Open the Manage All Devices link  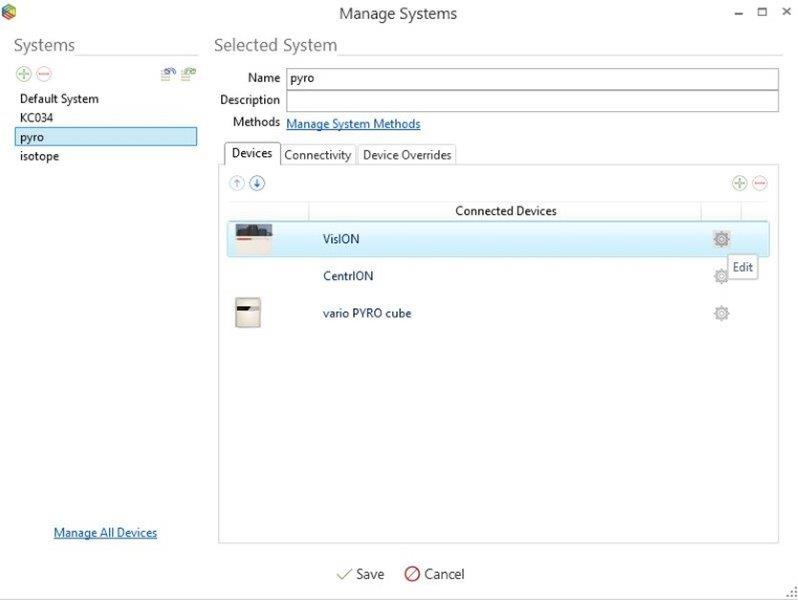[105, 533]
